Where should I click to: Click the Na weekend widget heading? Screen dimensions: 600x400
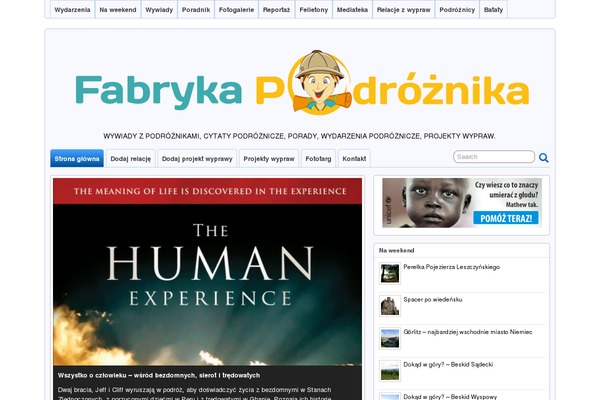click(x=396, y=250)
